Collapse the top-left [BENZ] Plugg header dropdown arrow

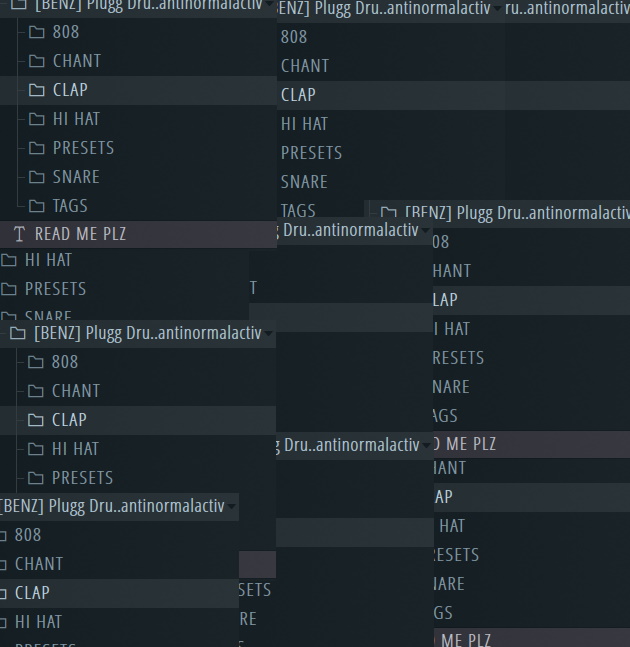pyautogui.click(x=269, y=5)
